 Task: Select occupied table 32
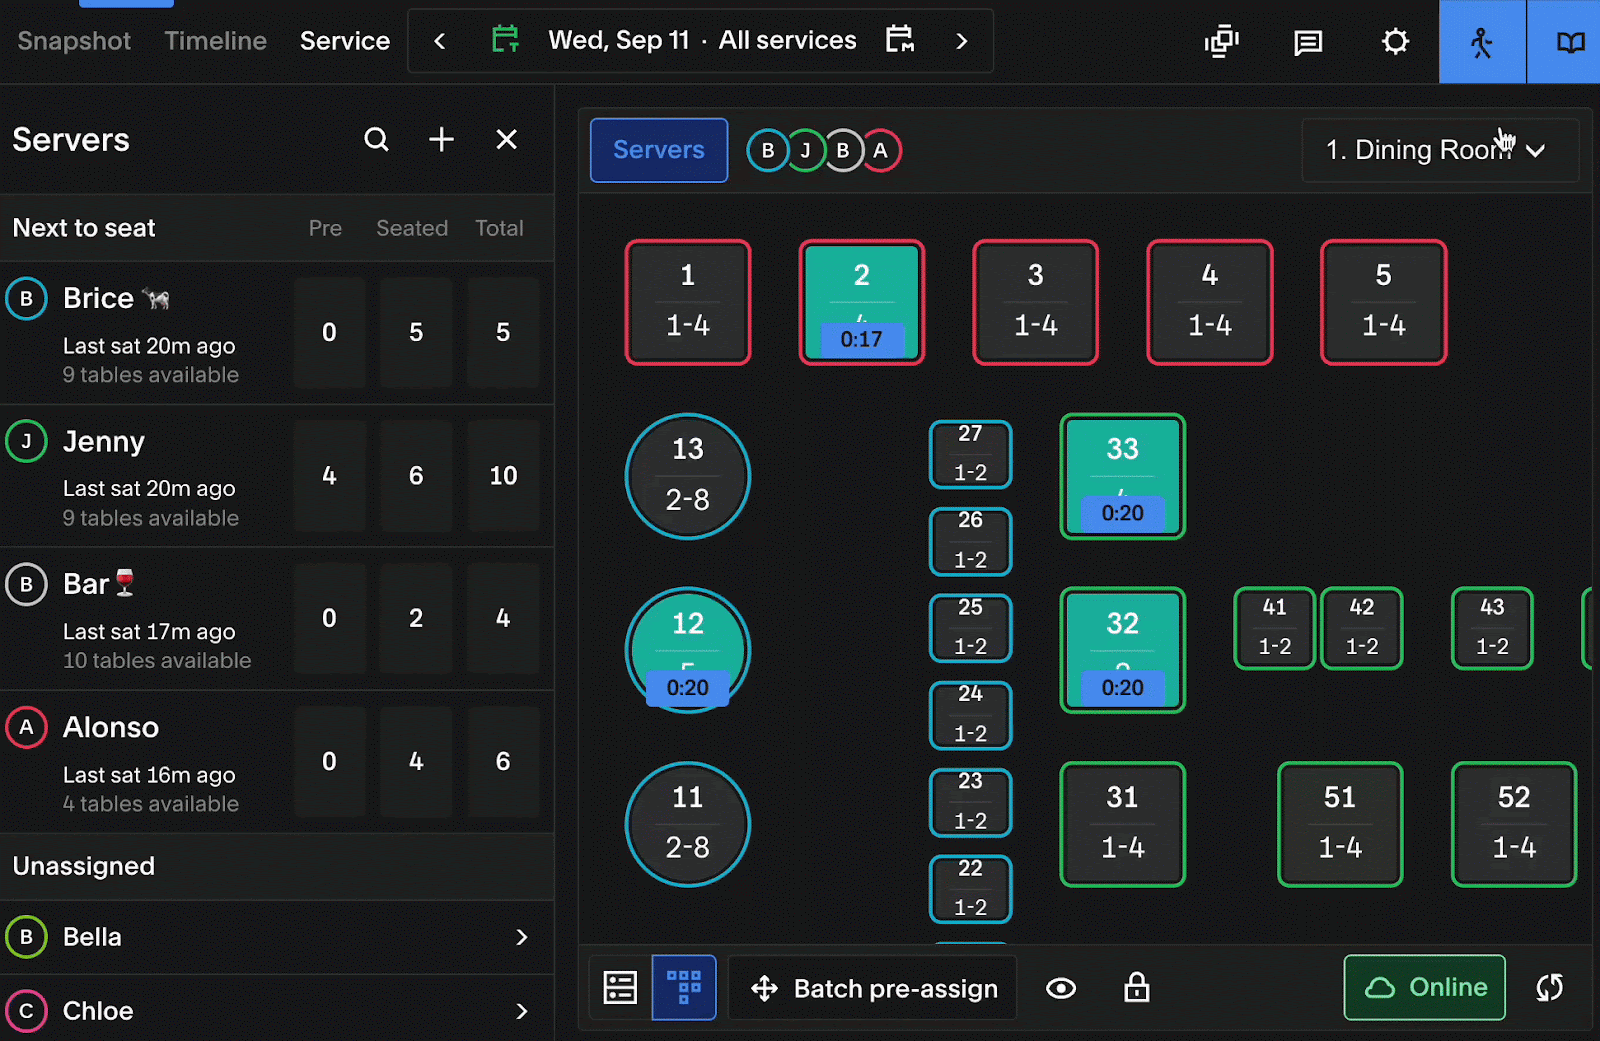click(1123, 650)
